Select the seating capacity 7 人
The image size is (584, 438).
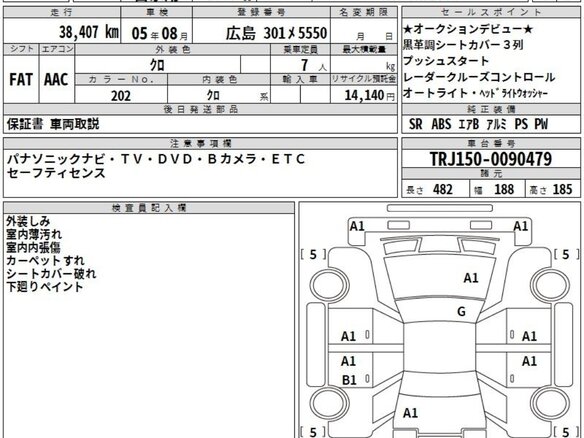pyautogui.click(x=313, y=66)
